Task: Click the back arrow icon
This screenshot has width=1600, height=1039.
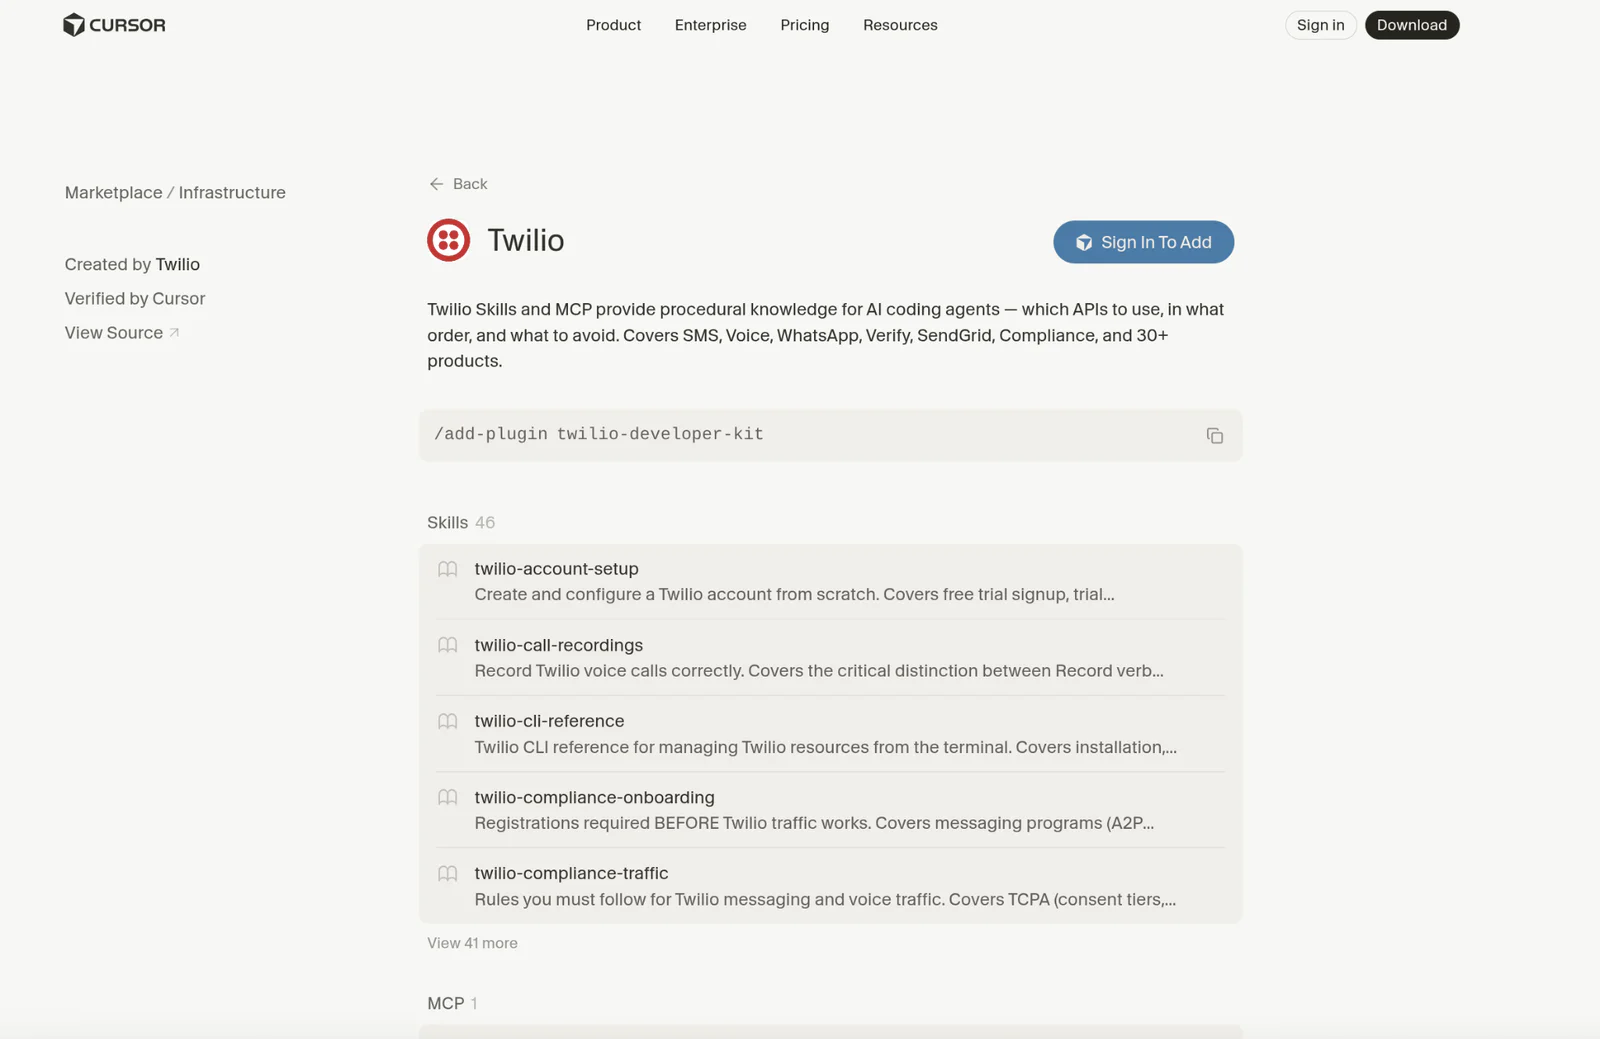Action: (x=436, y=184)
